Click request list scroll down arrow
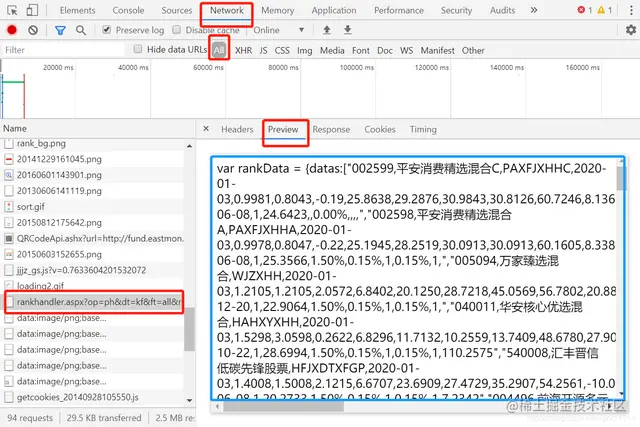Image resolution: width=640 pixels, height=427 pixels. click(189, 400)
